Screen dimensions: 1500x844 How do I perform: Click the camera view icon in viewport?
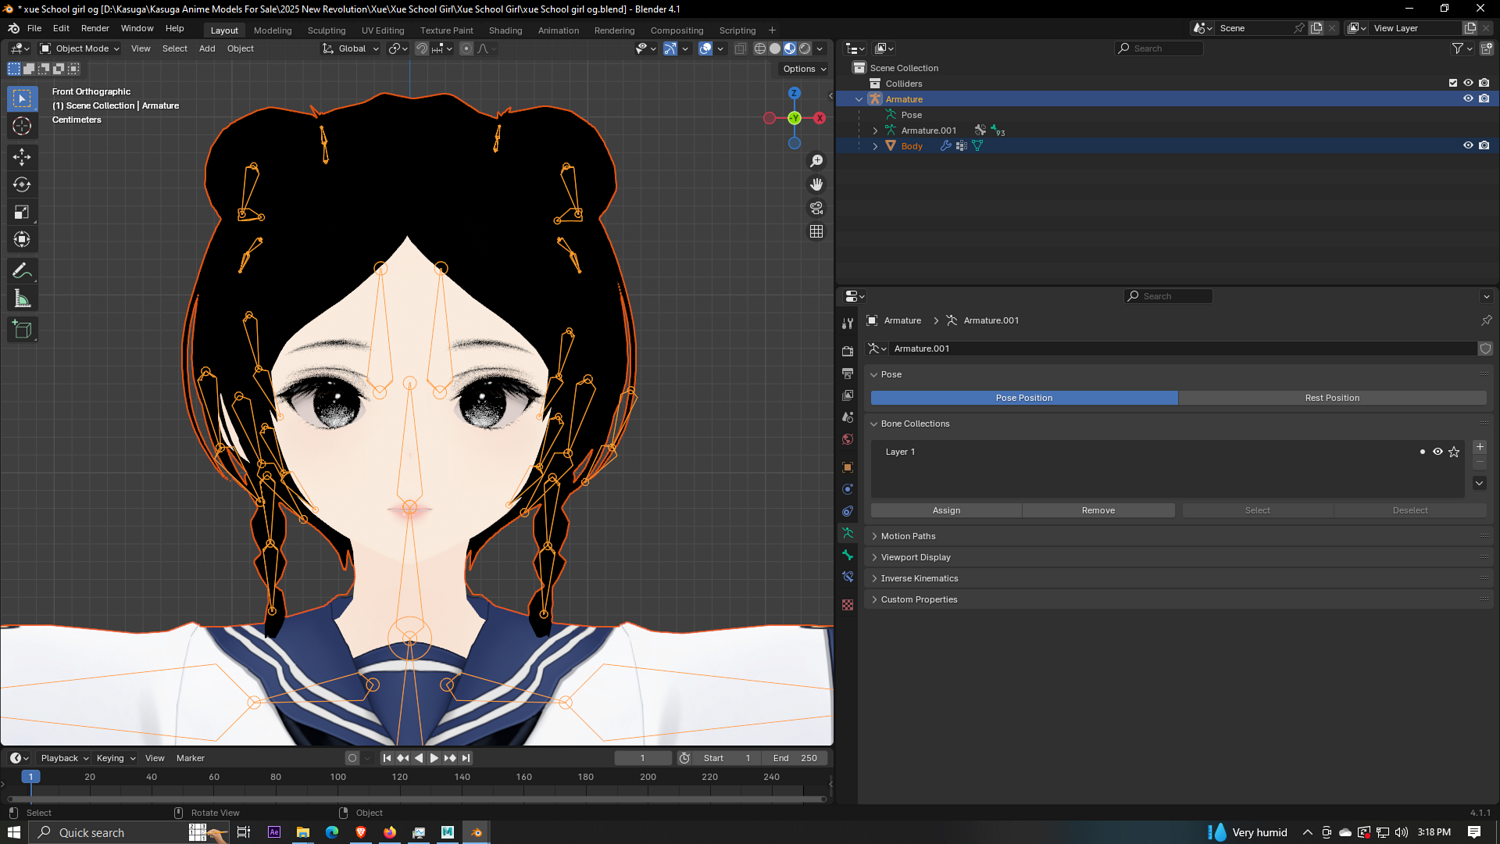(x=816, y=208)
